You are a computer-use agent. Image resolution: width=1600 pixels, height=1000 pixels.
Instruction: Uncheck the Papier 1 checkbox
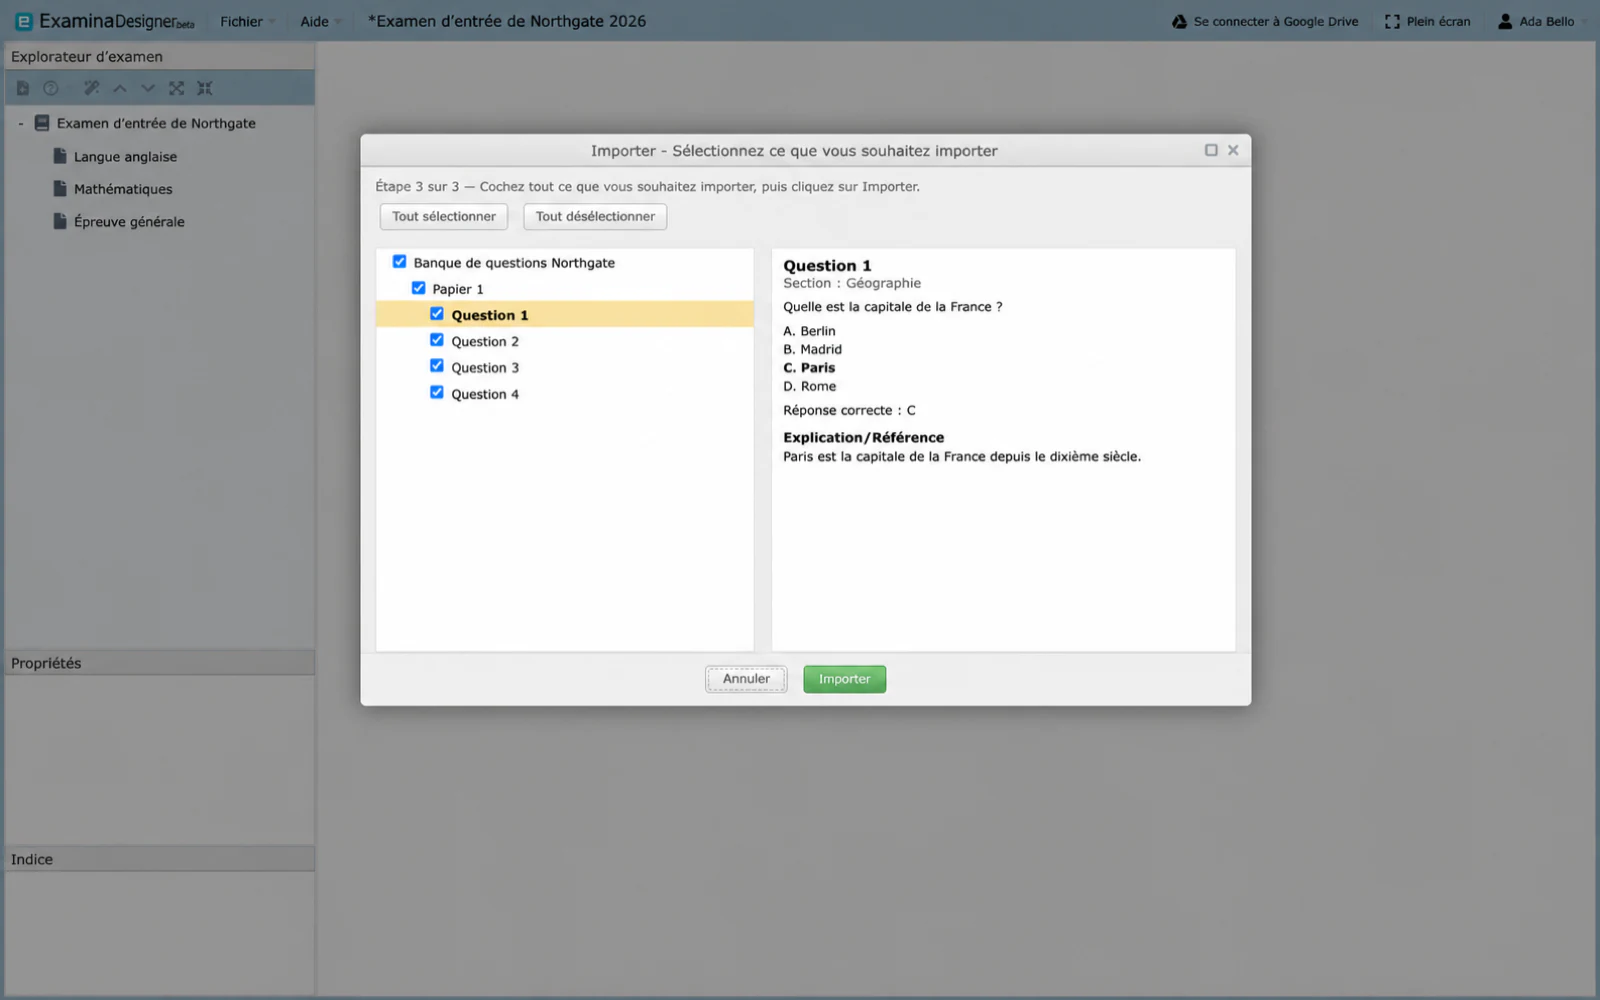click(418, 288)
